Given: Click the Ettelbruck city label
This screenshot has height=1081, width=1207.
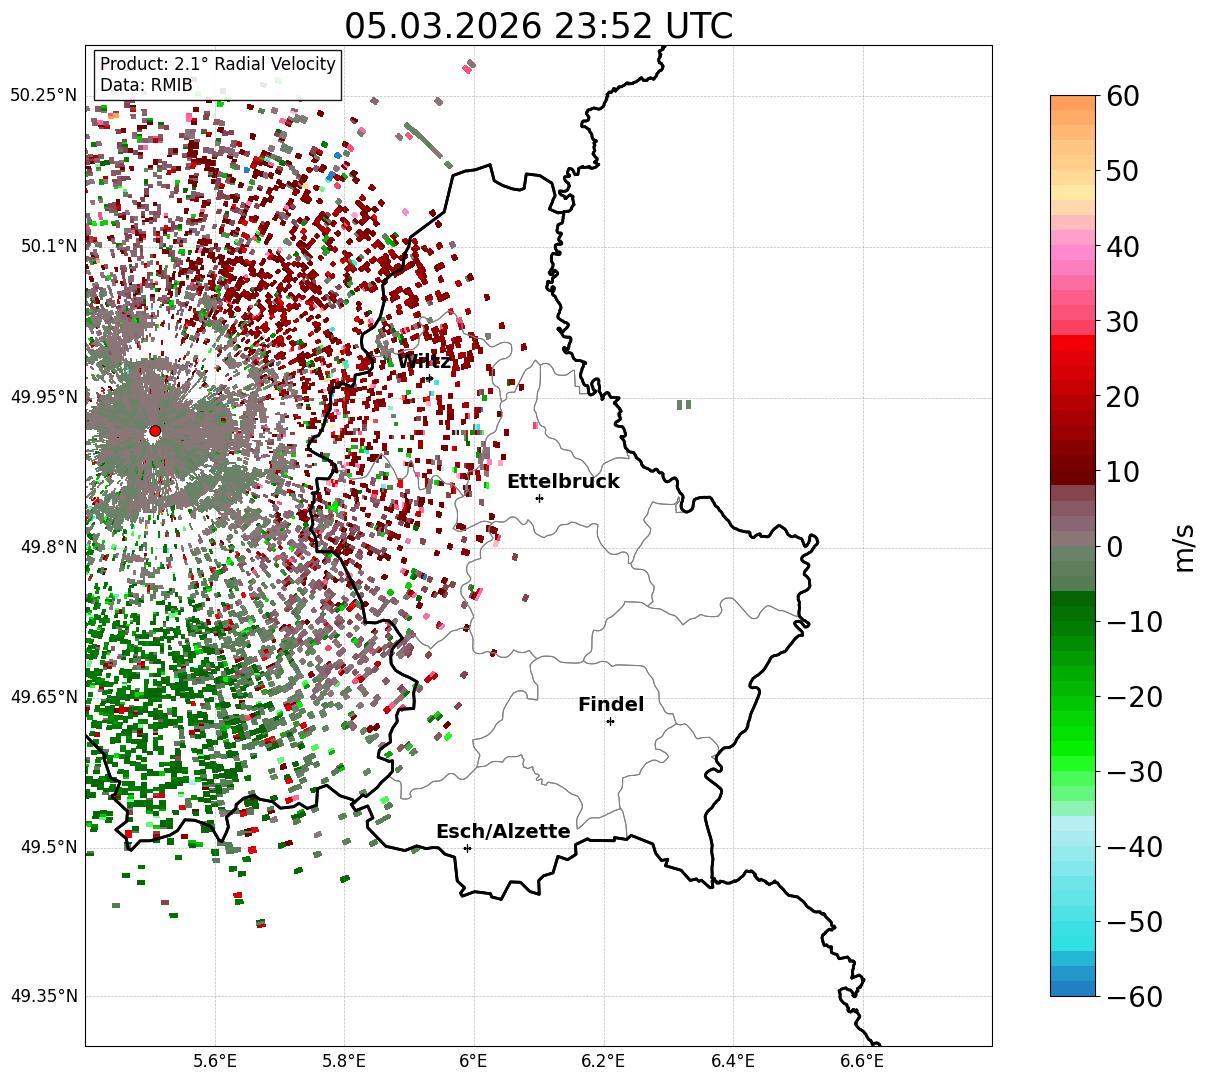Looking at the screenshot, I should click(x=563, y=481).
